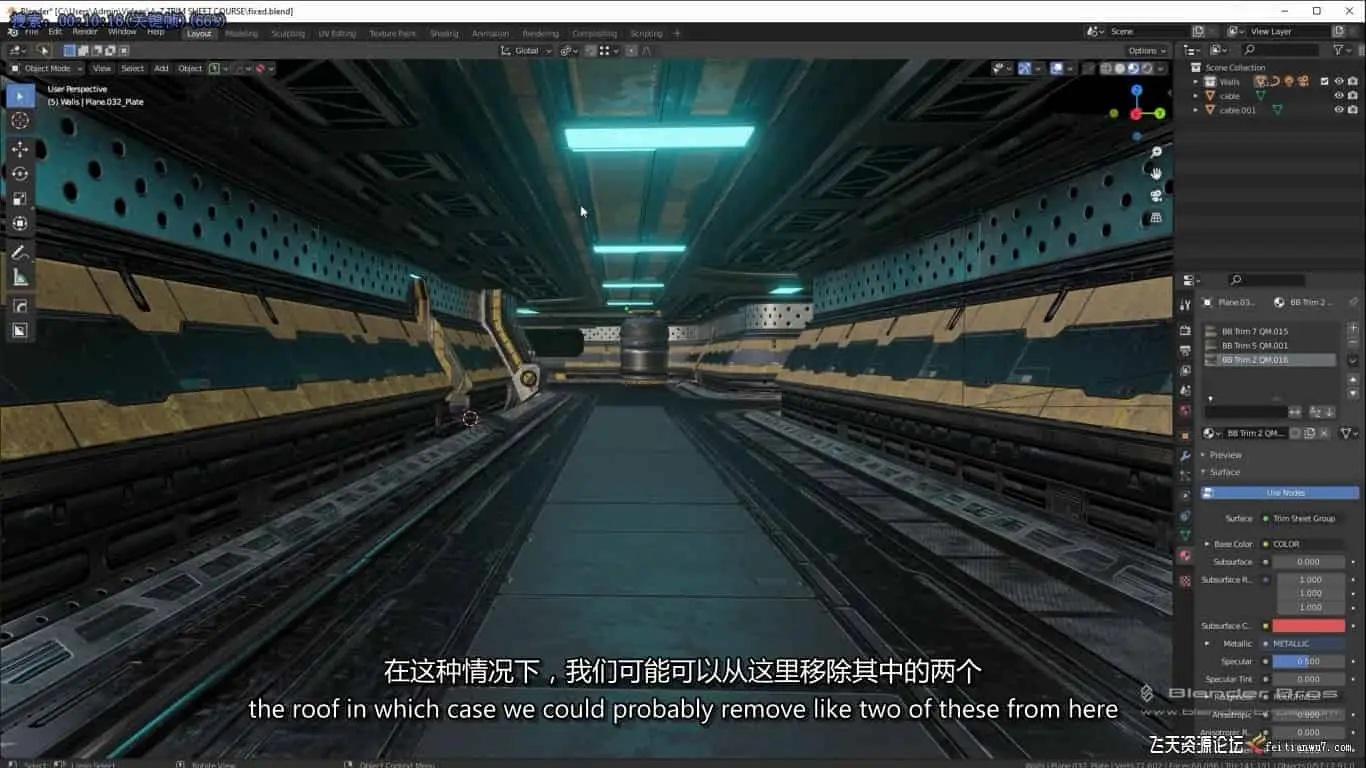The width and height of the screenshot is (1366, 768).
Task: Click the Z axis in navigation gizmo
Action: click(1137, 90)
